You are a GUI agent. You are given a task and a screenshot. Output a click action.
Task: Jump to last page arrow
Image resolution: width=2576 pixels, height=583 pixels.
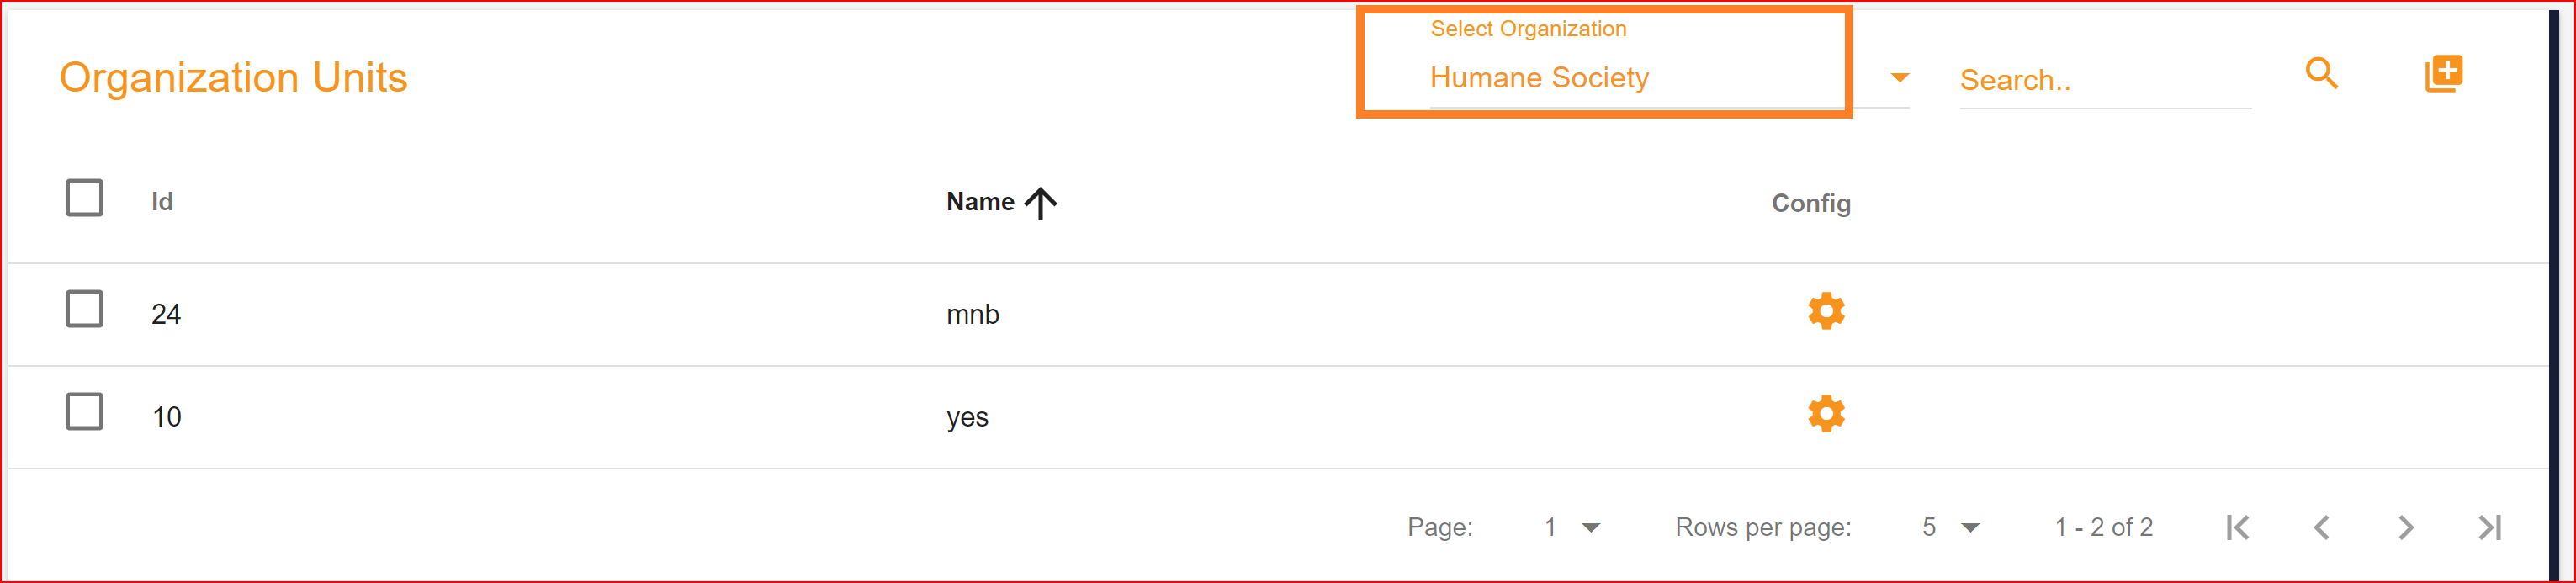2490,527
